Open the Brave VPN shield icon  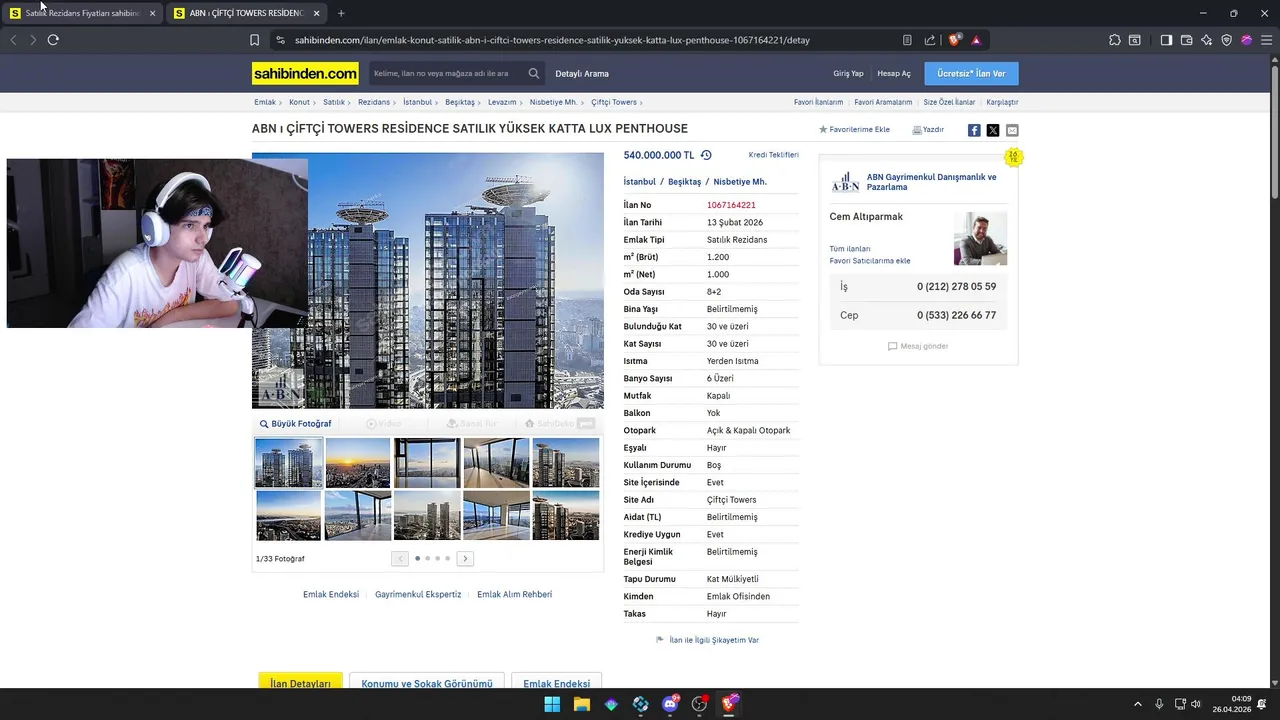point(1227,40)
